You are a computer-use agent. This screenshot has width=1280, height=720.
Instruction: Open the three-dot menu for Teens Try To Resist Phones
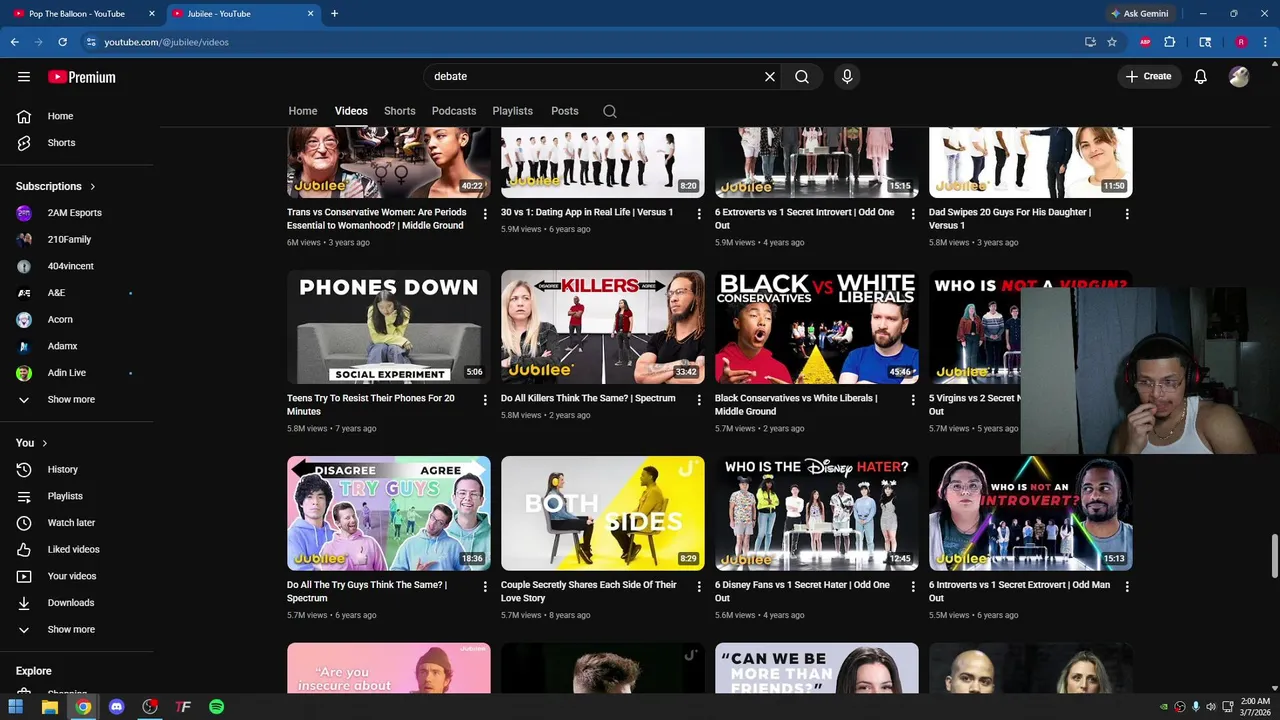click(486, 400)
